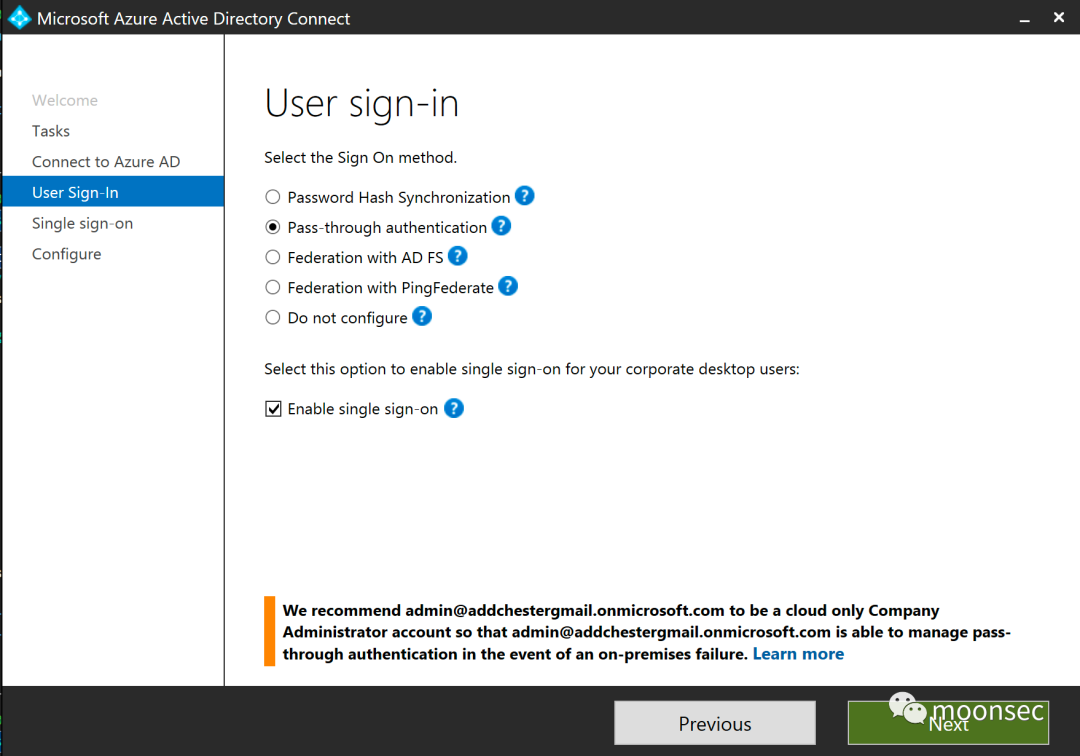The image size is (1080, 756).
Task: Go to the Welcome step
Action: (65, 101)
